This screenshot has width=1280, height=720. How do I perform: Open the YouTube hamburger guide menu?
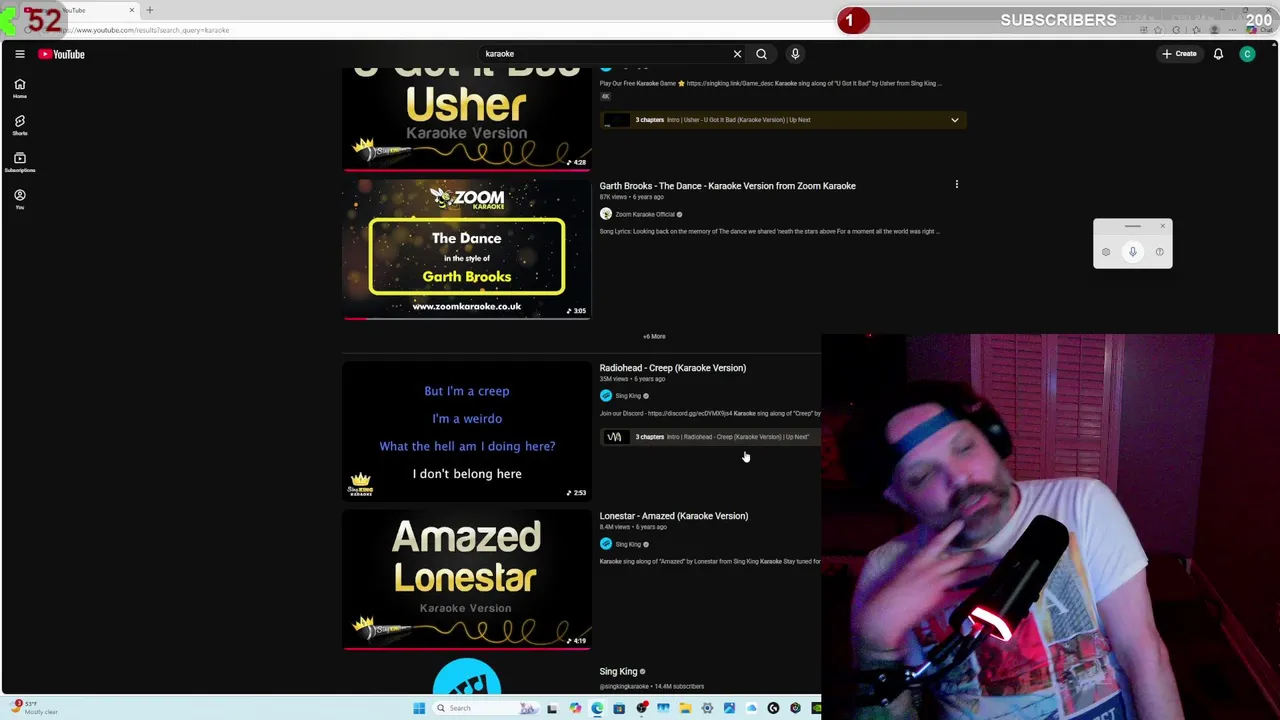(19, 54)
